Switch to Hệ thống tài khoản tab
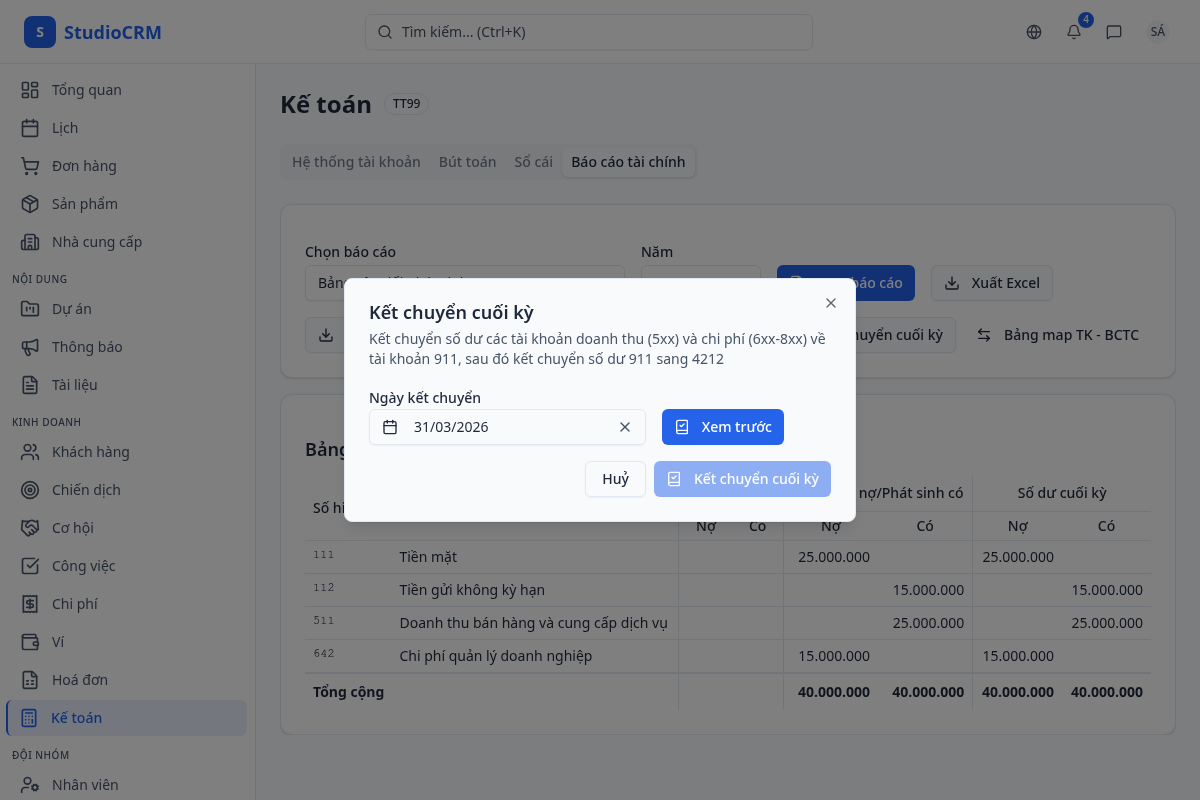Screen dimensions: 1200x800 point(356,162)
